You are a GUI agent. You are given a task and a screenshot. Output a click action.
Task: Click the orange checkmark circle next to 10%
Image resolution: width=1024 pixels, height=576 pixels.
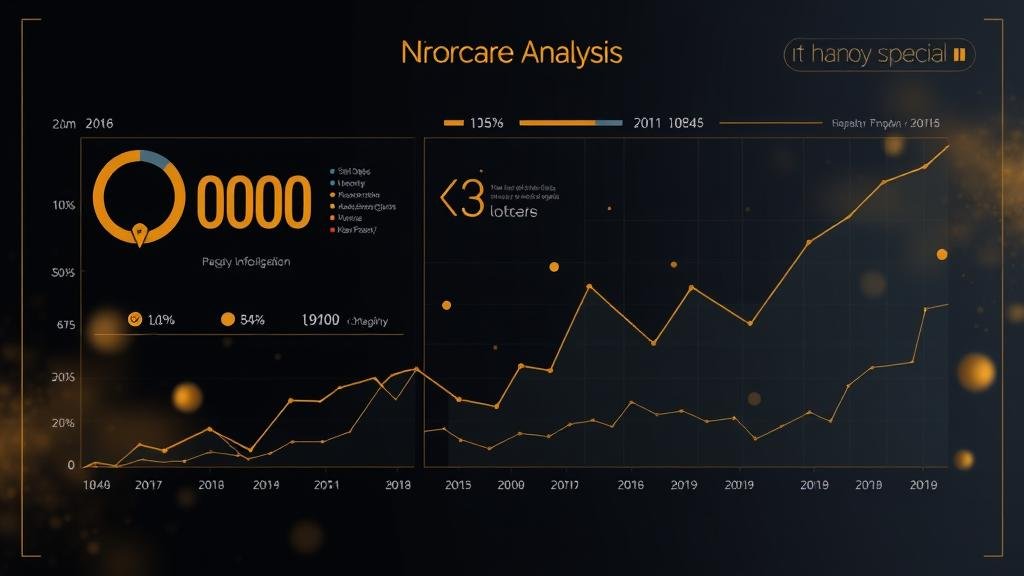pos(135,320)
